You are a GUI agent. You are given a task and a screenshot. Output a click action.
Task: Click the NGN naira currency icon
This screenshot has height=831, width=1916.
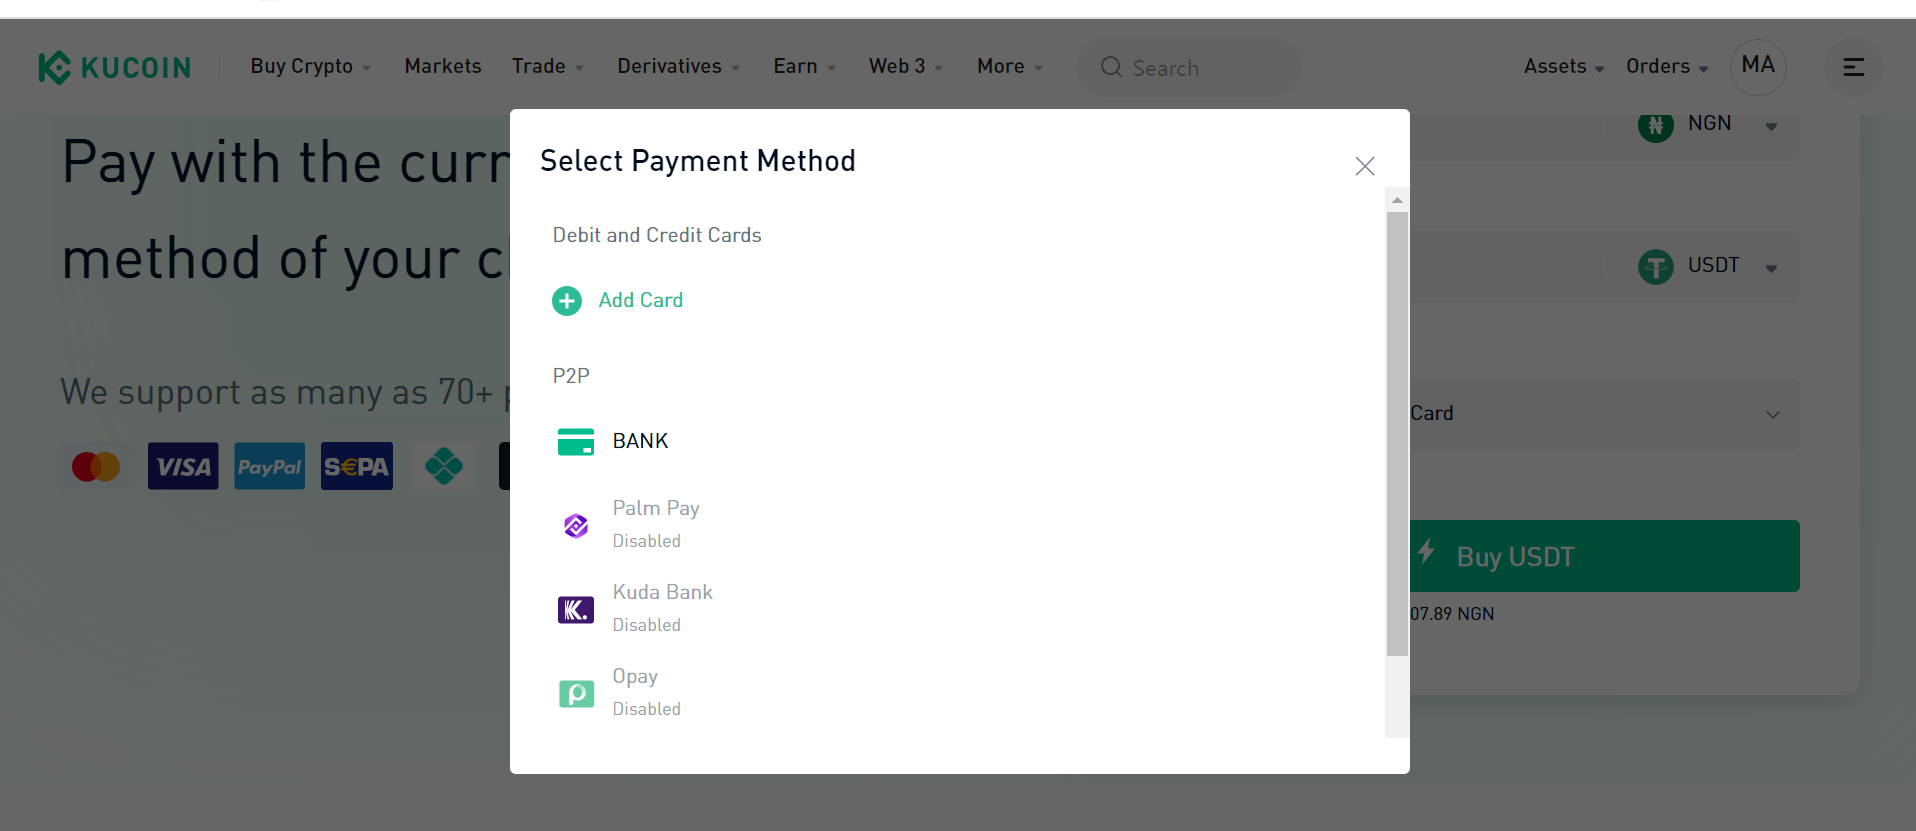tap(1656, 126)
